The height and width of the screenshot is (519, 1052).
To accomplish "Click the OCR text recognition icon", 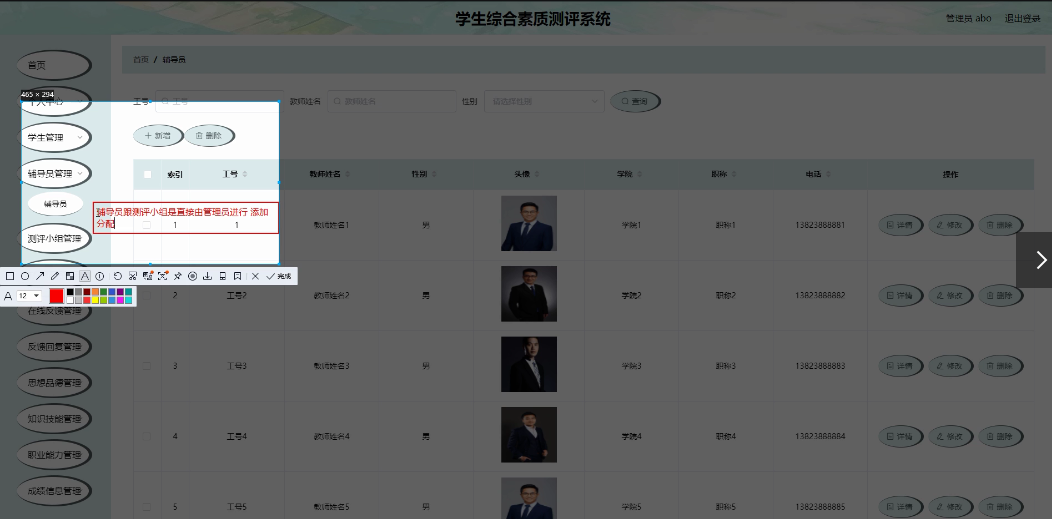I will coord(163,276).
